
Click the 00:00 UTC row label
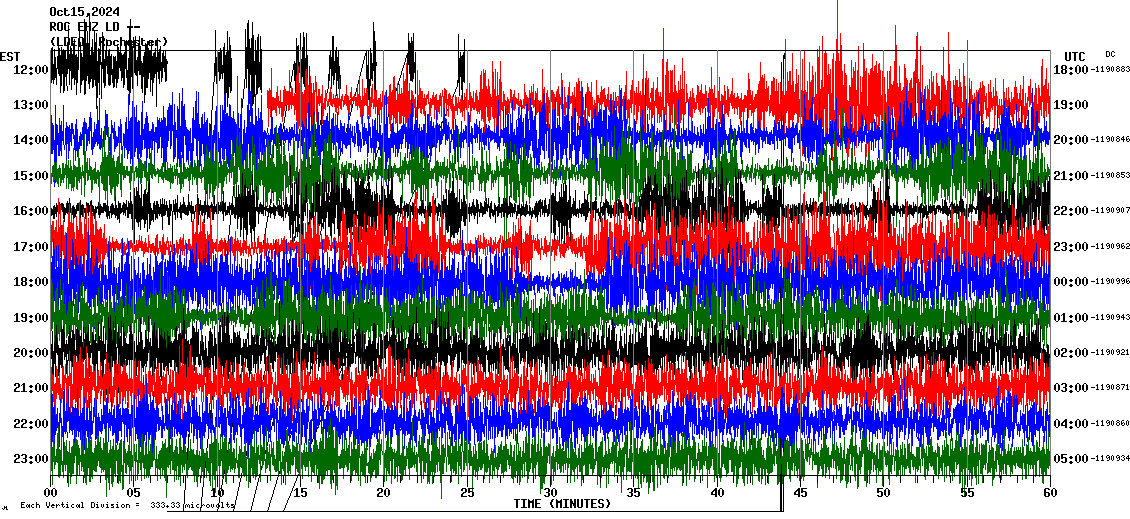click(1070, 282)
